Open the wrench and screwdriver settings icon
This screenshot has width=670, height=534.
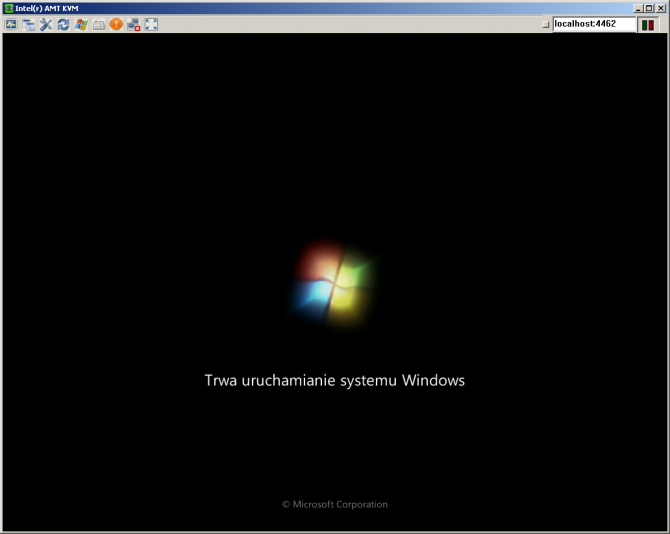click(46, 24)
